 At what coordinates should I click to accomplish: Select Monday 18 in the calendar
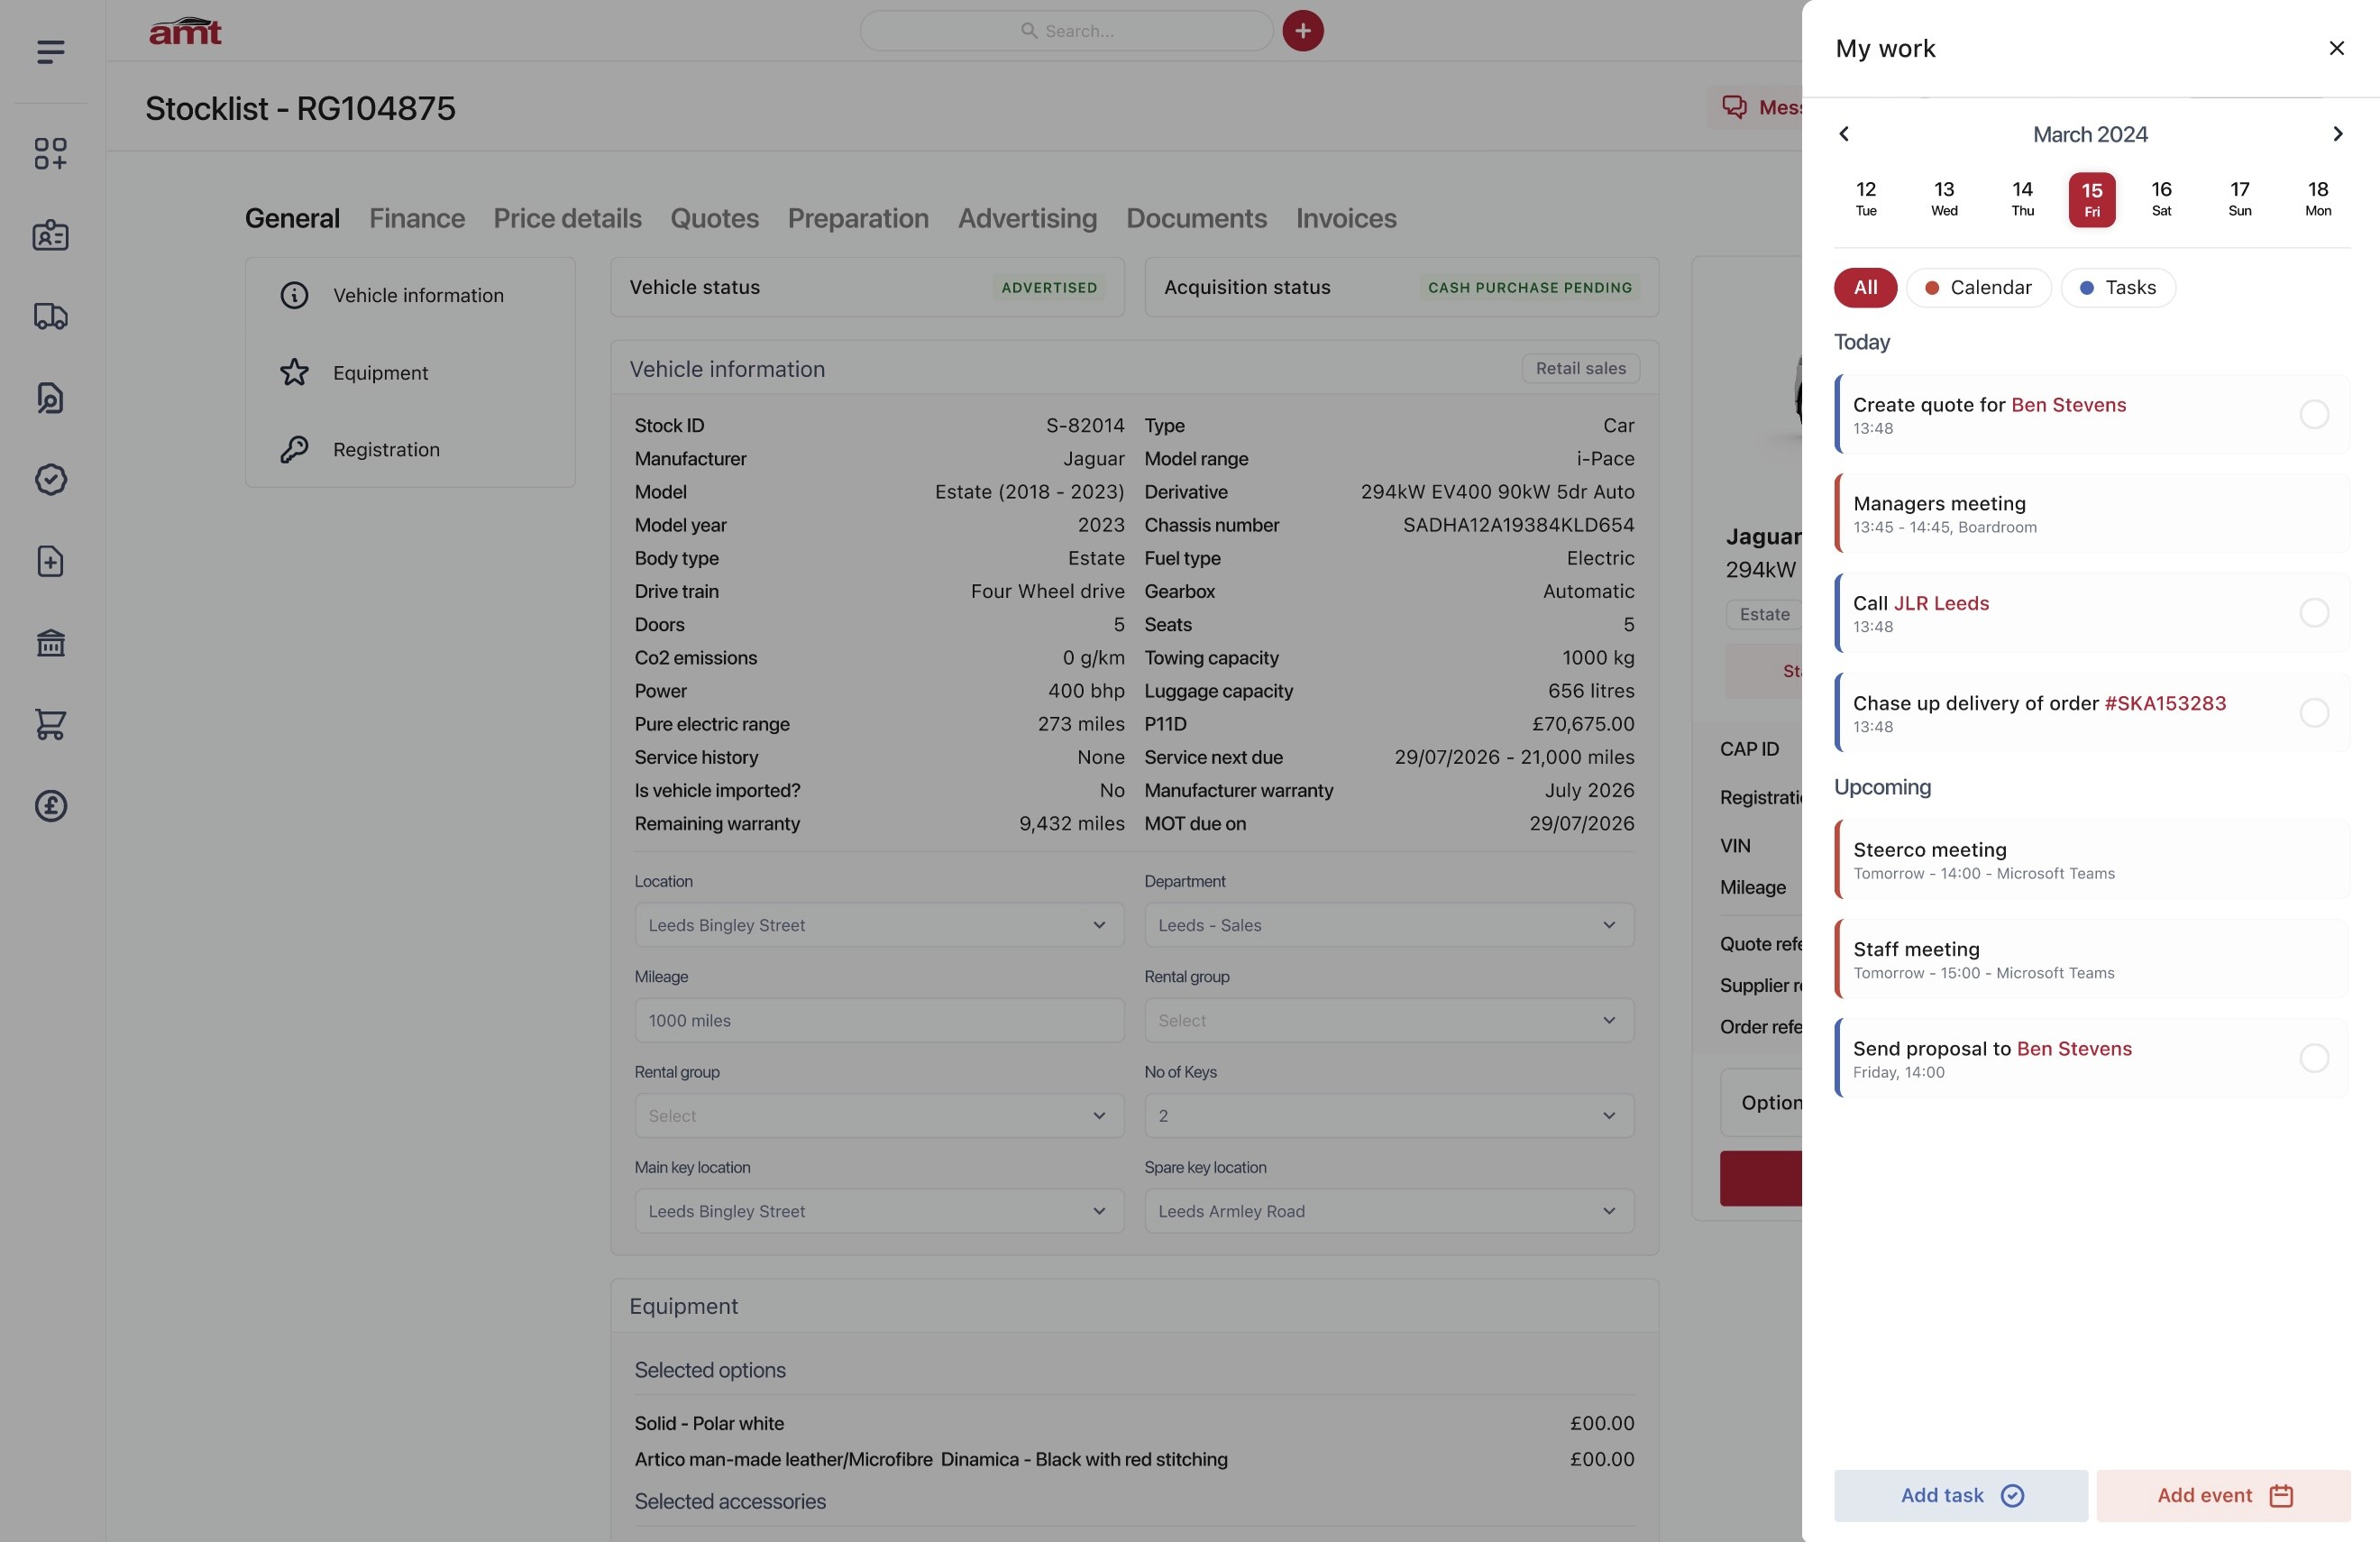(x=2317, y=199)
